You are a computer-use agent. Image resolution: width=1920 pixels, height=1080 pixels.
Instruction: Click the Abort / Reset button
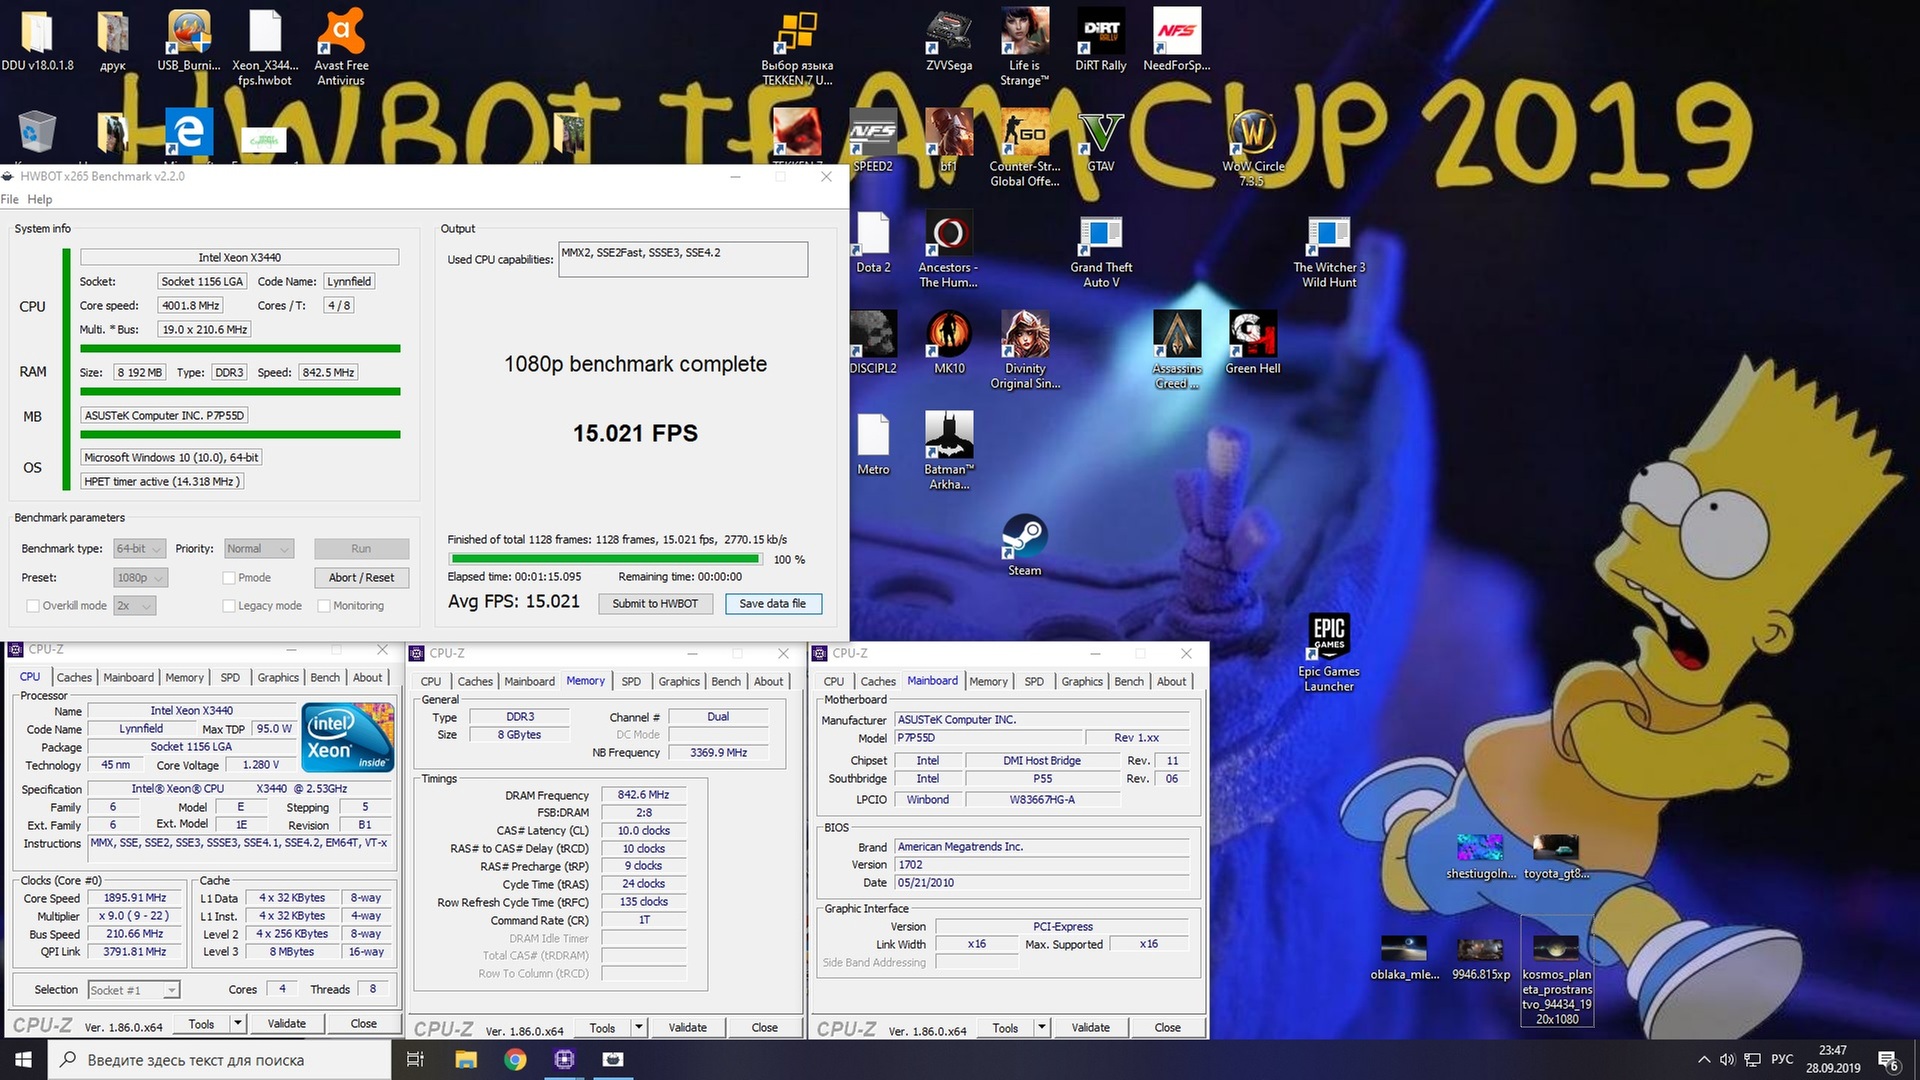(x=361, y=578)
